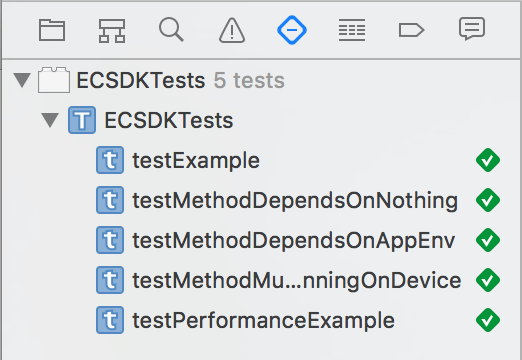Show the Symbol navigator hierarchy icon

[x=112, y=31]
